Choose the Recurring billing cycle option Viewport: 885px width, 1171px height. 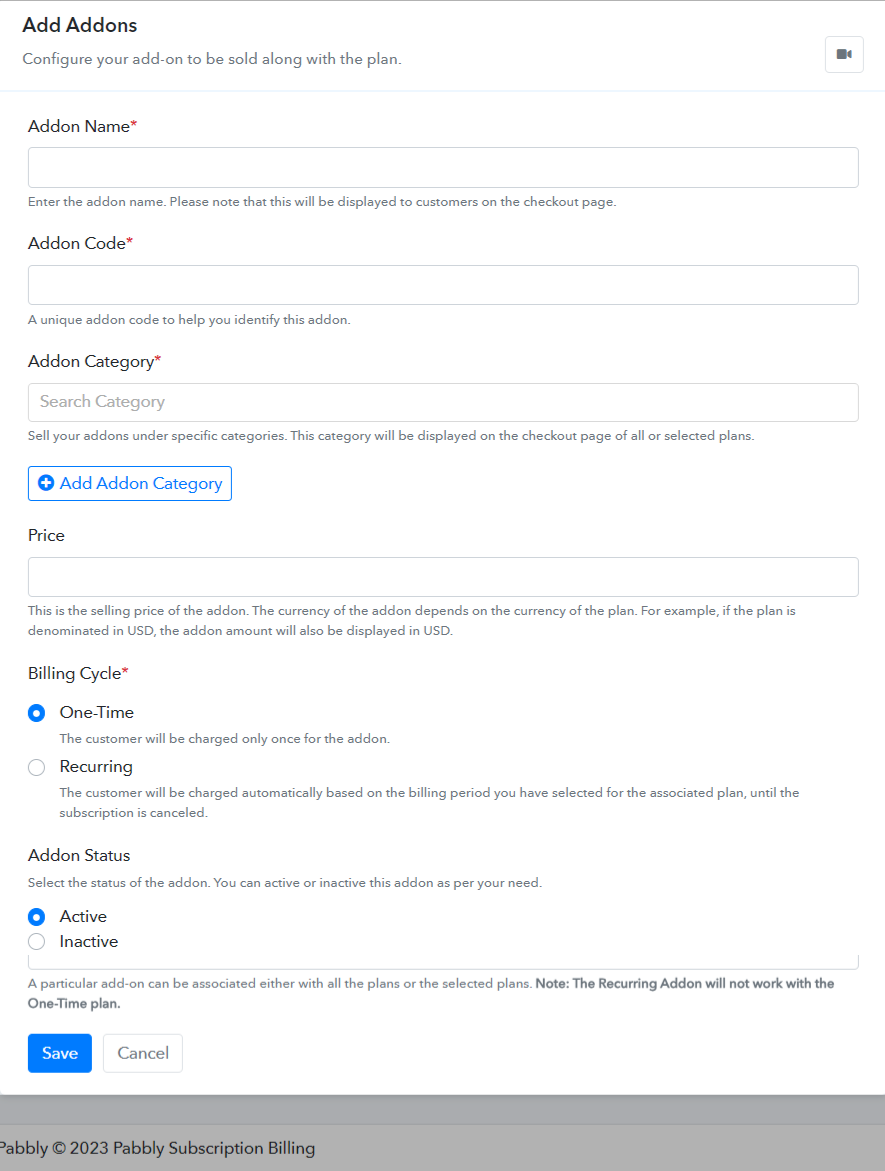point(37,767)
